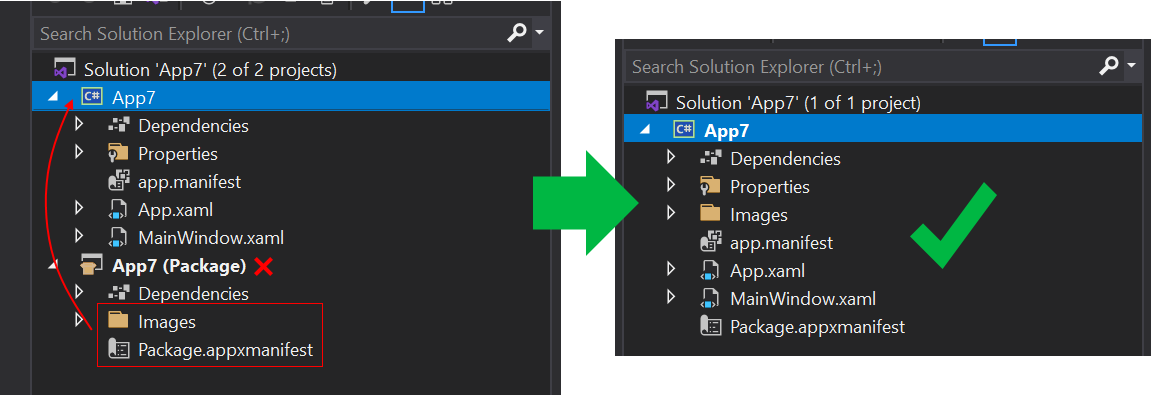The height and width of the screenshot is (395, 1151).
Task: Select "Package.appxmanifest" label in the left panel
Action: click(x=225, y=350)
